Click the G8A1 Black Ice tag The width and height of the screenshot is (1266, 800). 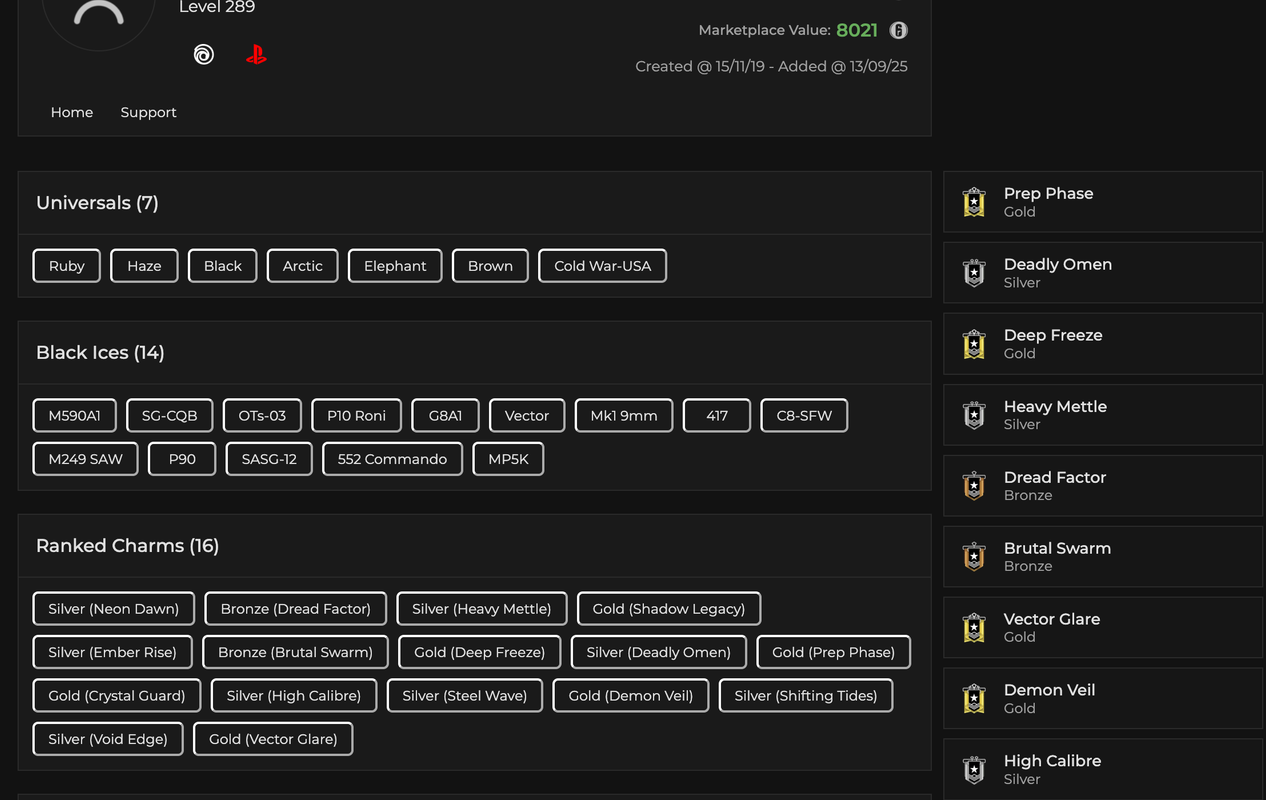(x=445, y=416)
